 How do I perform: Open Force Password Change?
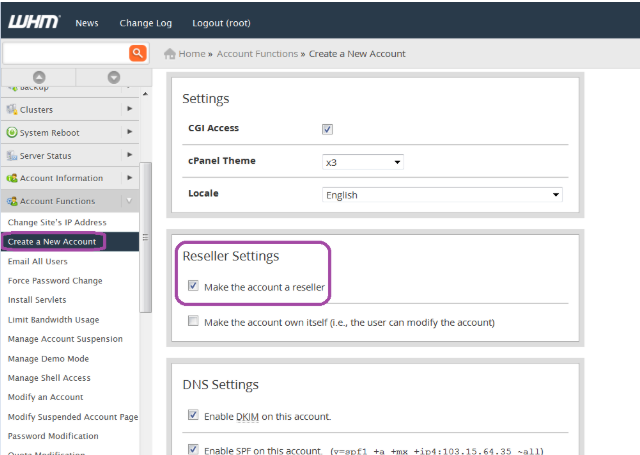tap(55, 281)
